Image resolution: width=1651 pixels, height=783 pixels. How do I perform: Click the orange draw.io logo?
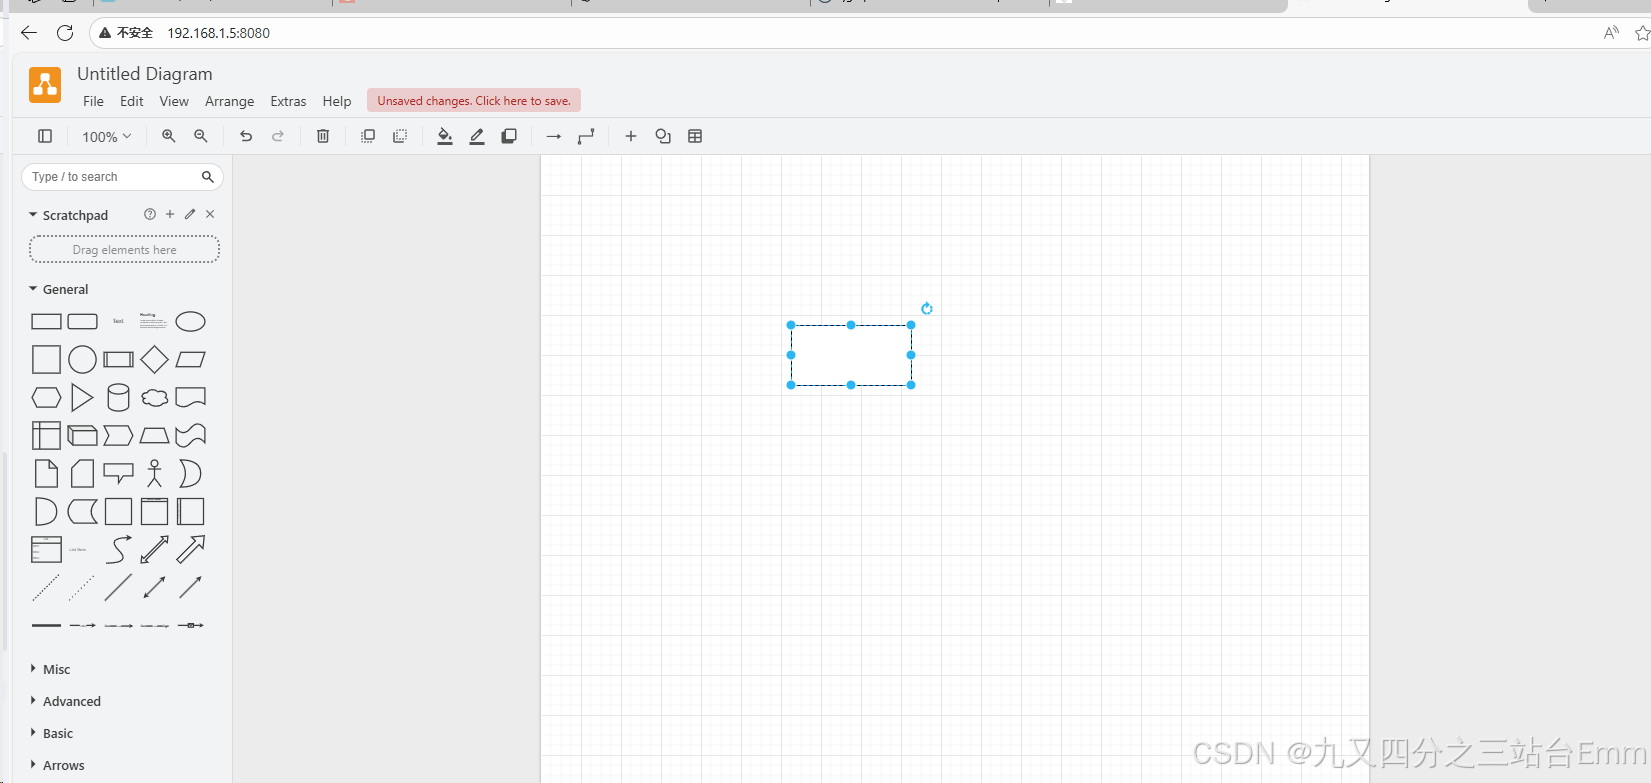pyautogui.click(x=45, y=85)
